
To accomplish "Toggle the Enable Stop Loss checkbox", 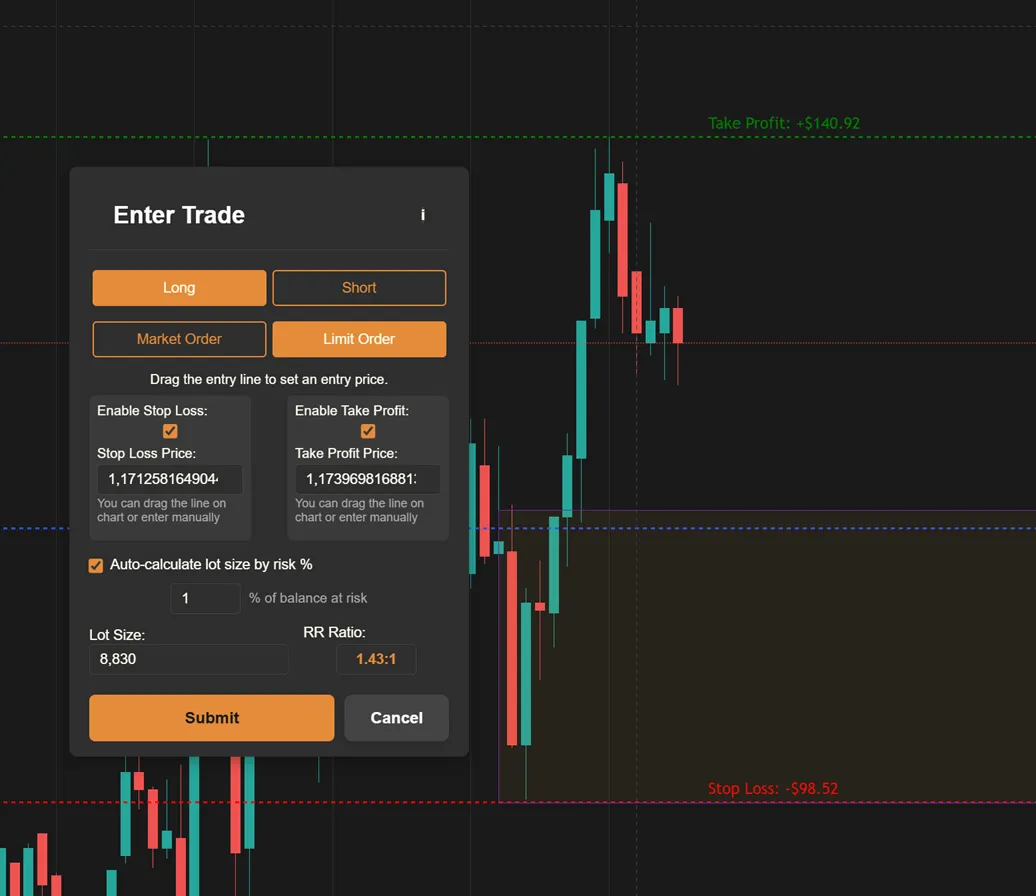I will [170, 431].
